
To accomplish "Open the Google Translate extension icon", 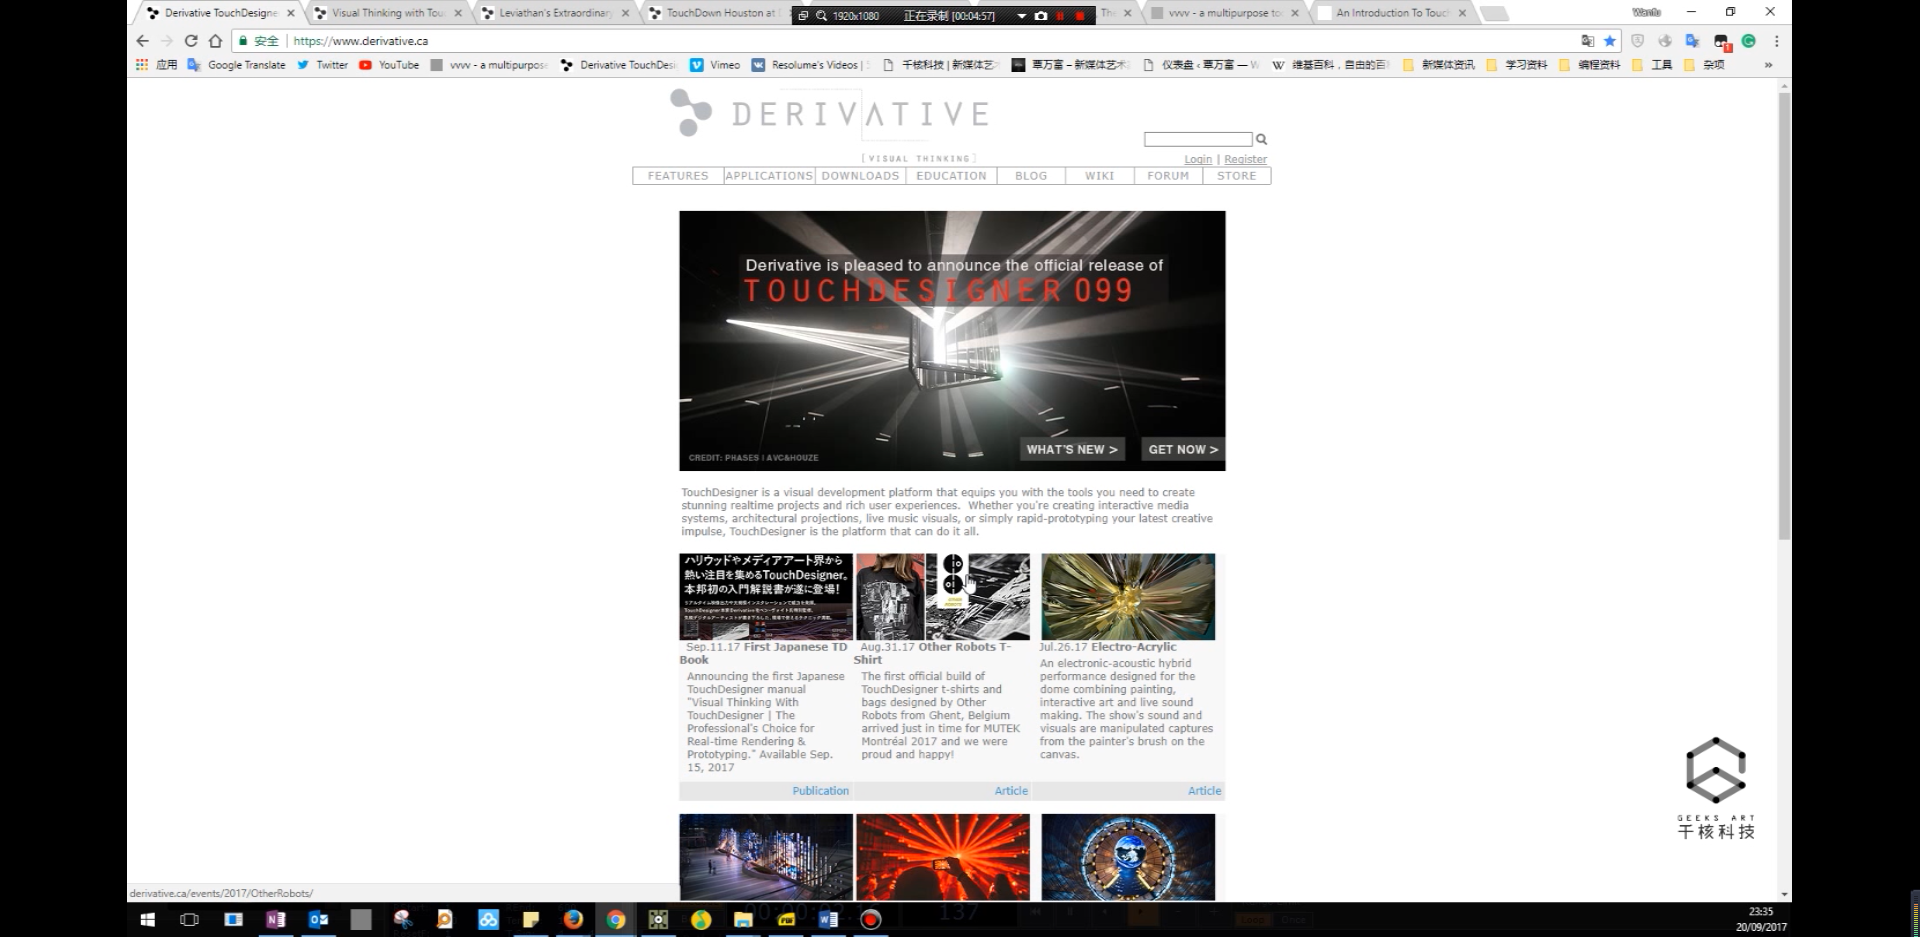I will (1692, 41).
